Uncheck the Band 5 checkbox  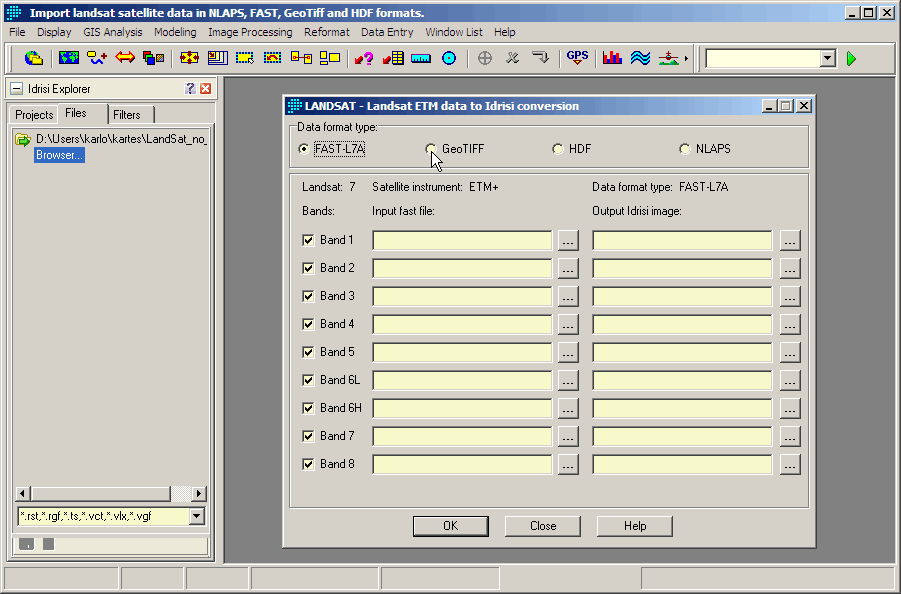(x=308, y=352)
